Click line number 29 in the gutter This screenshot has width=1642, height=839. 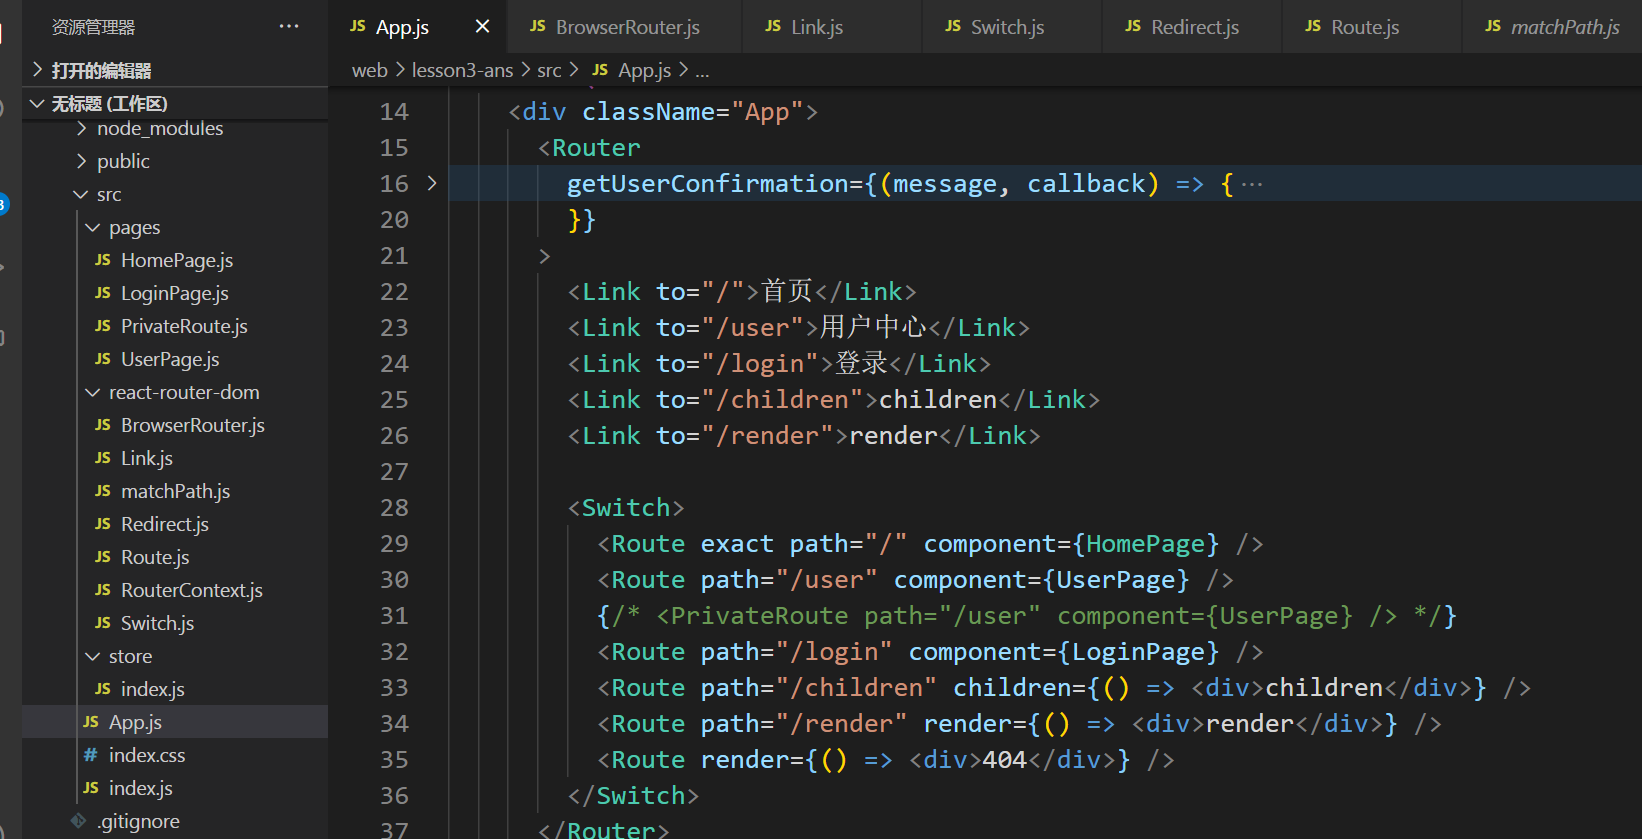[394, 544]
